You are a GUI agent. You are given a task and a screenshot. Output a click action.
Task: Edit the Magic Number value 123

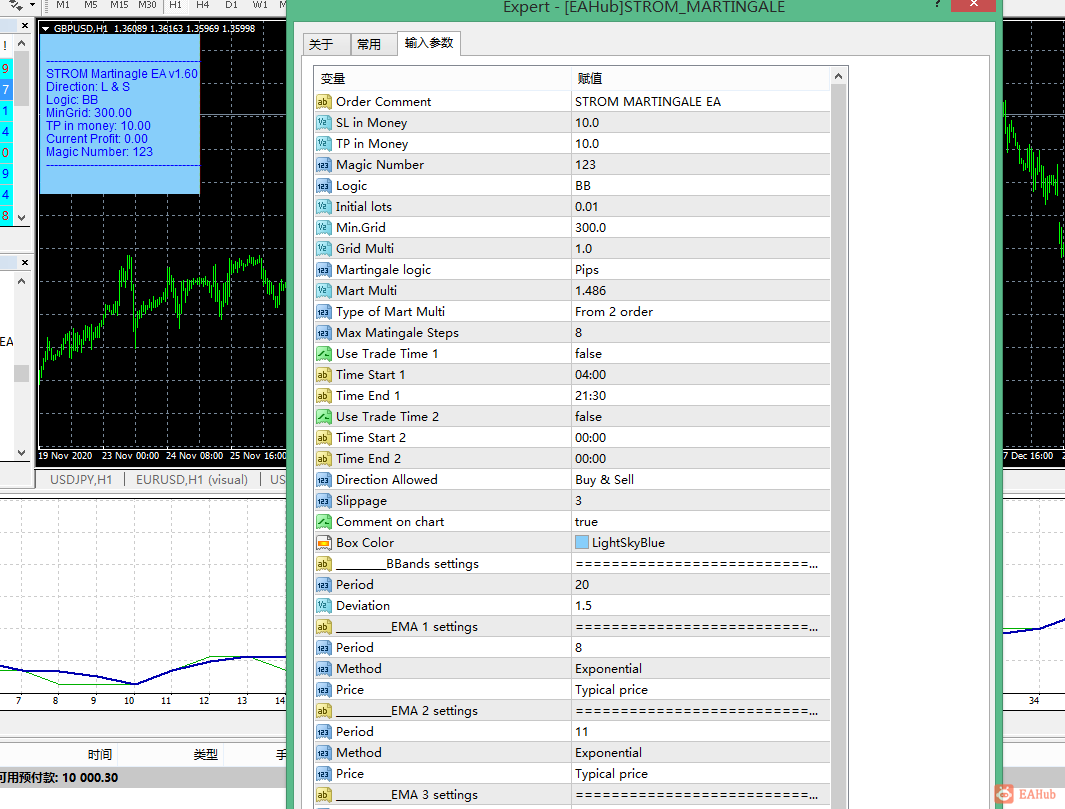[x=700, y=165]
